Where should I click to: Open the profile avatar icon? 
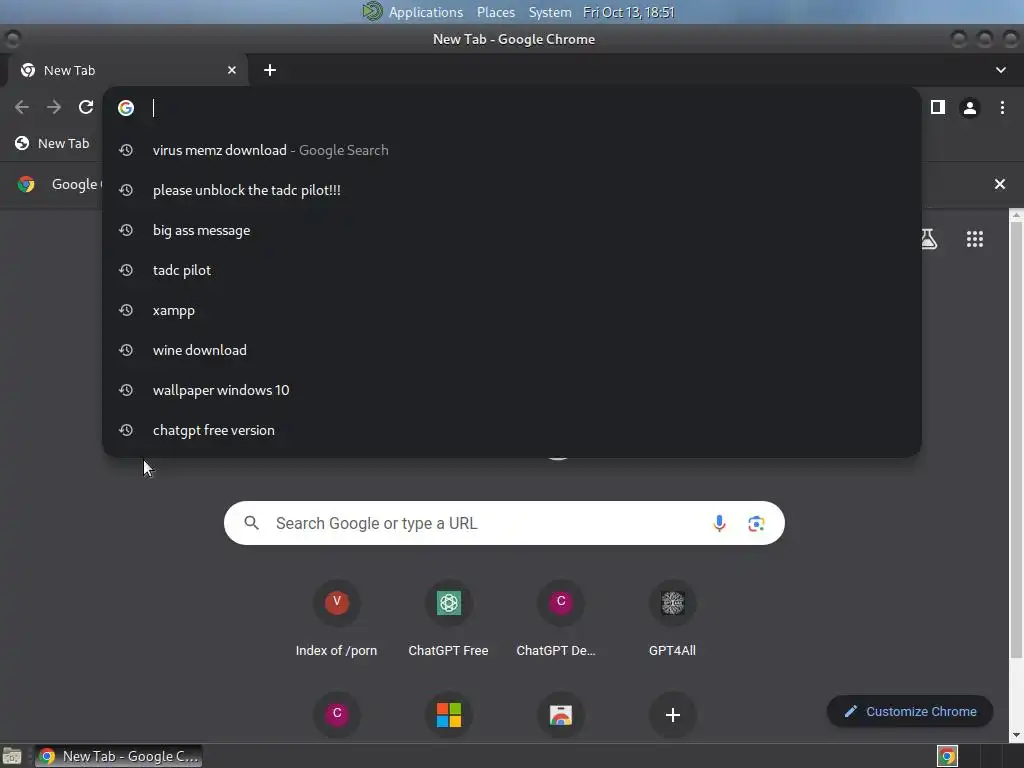click(x=970, y=108)
